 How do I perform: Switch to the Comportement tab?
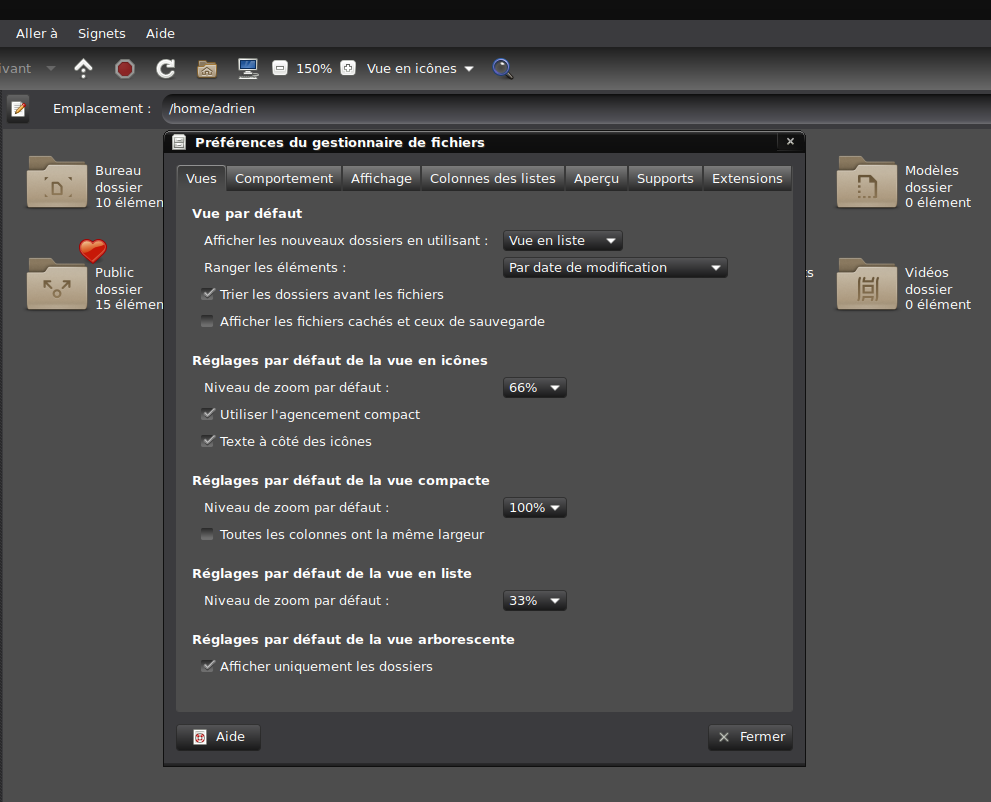coord(284,179)
